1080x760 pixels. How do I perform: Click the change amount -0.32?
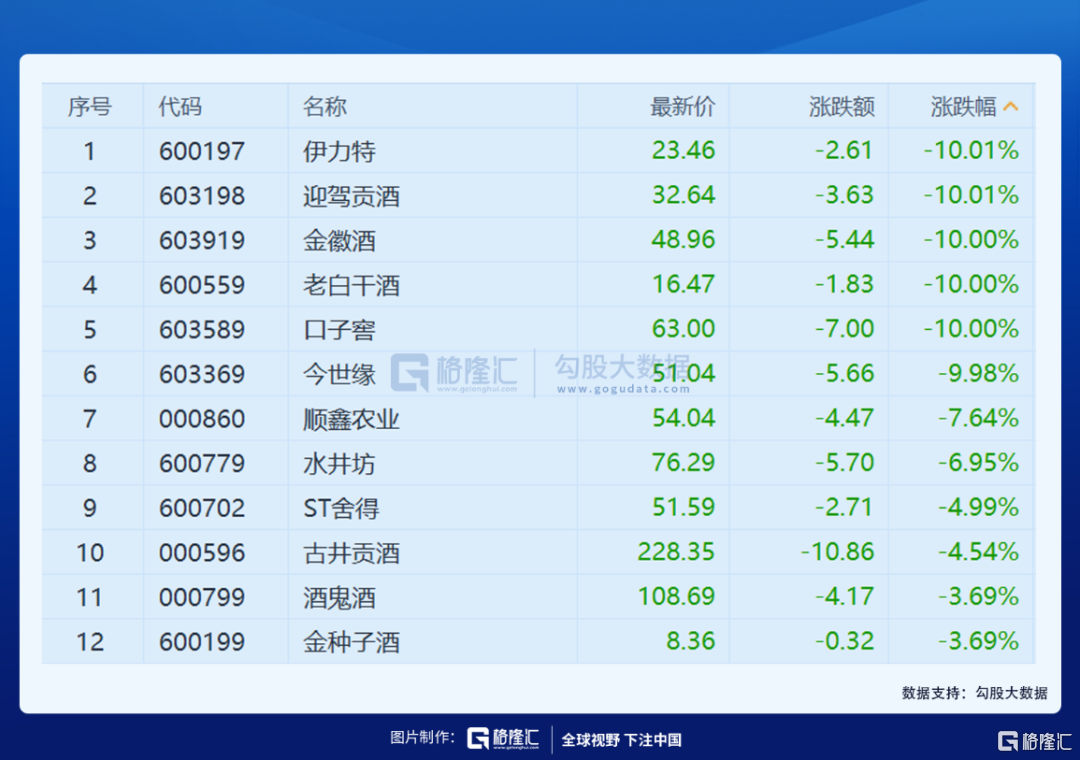844,641
